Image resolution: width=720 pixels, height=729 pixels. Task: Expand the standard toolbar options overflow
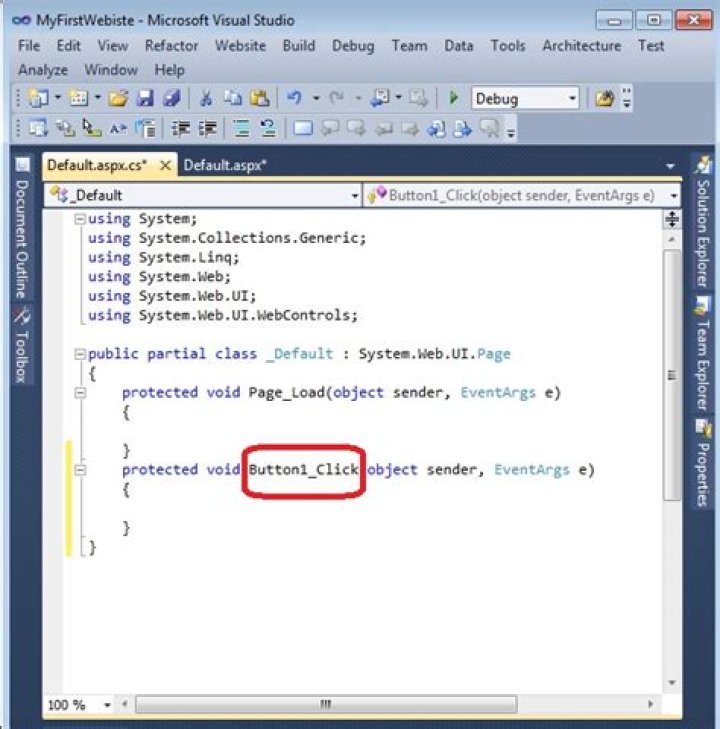(x=627, y=98)
